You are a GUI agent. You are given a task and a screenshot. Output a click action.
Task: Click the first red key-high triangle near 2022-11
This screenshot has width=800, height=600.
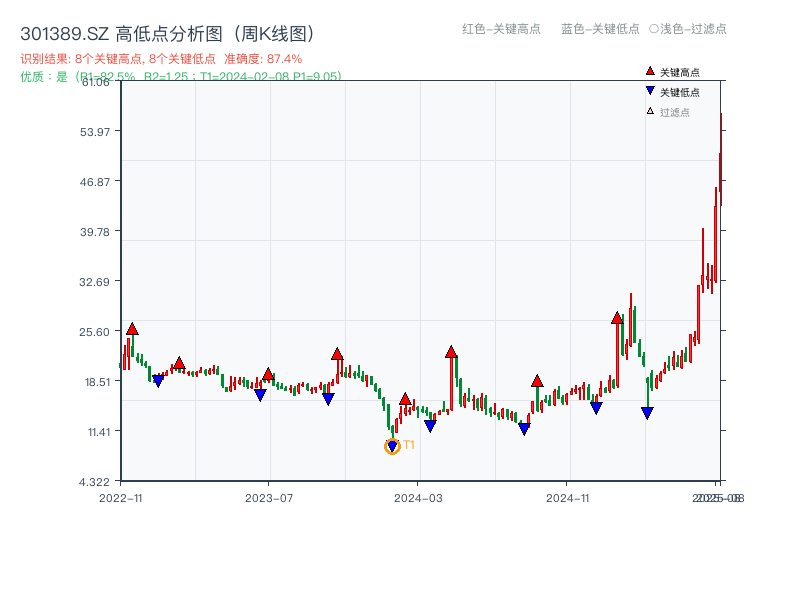[130, 327]
